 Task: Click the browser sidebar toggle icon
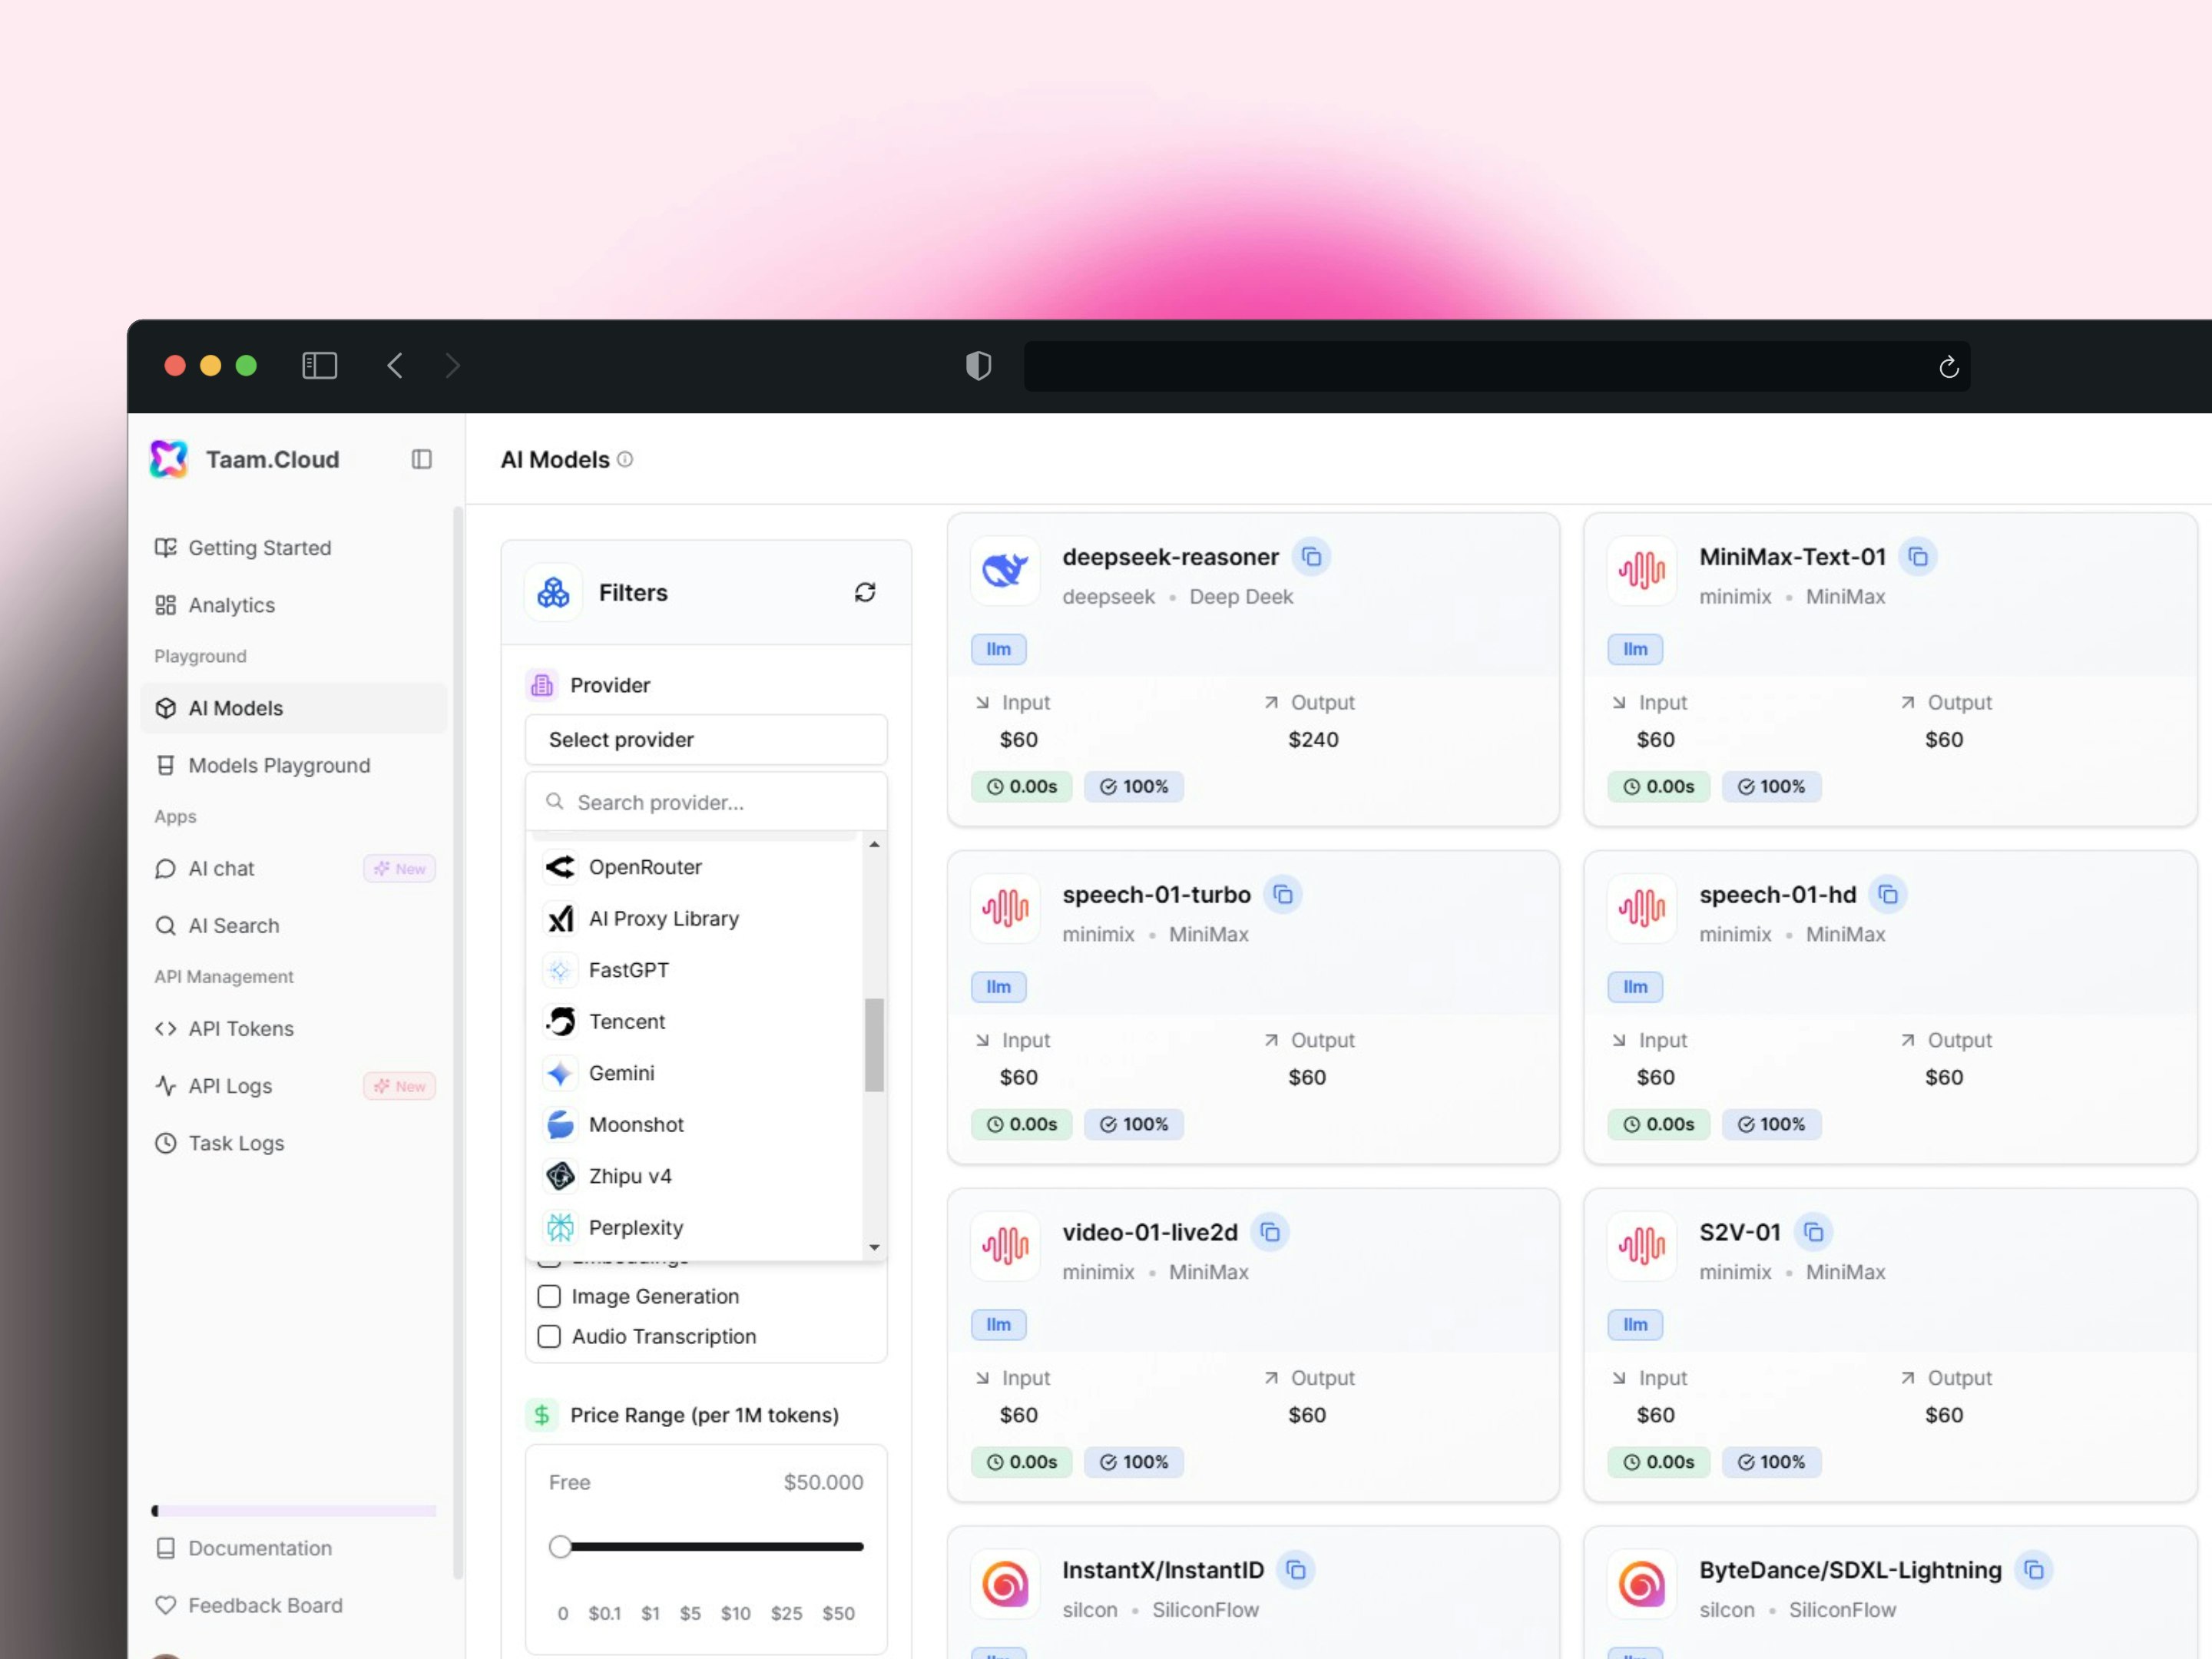(320, 366)
